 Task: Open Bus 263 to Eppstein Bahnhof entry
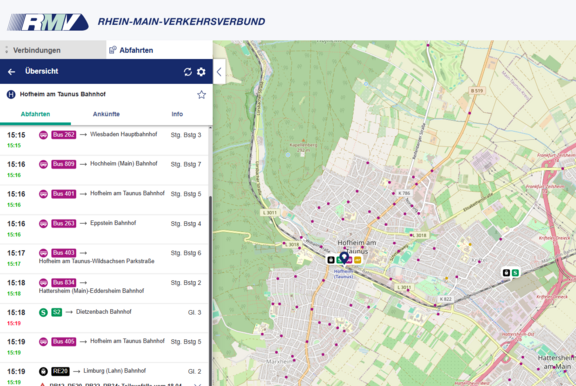104,228
